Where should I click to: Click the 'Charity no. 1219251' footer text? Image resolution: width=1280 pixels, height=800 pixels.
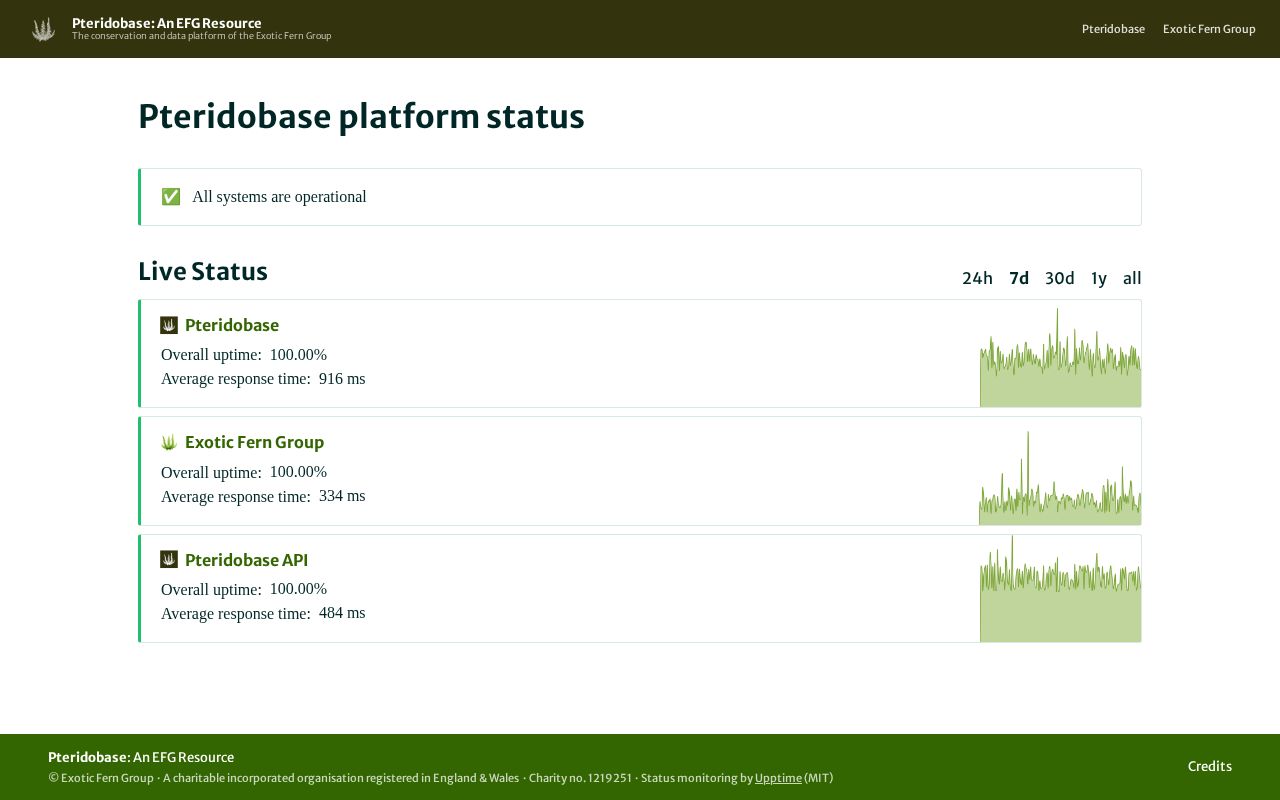pyautogui.click(x=580, y=778)
